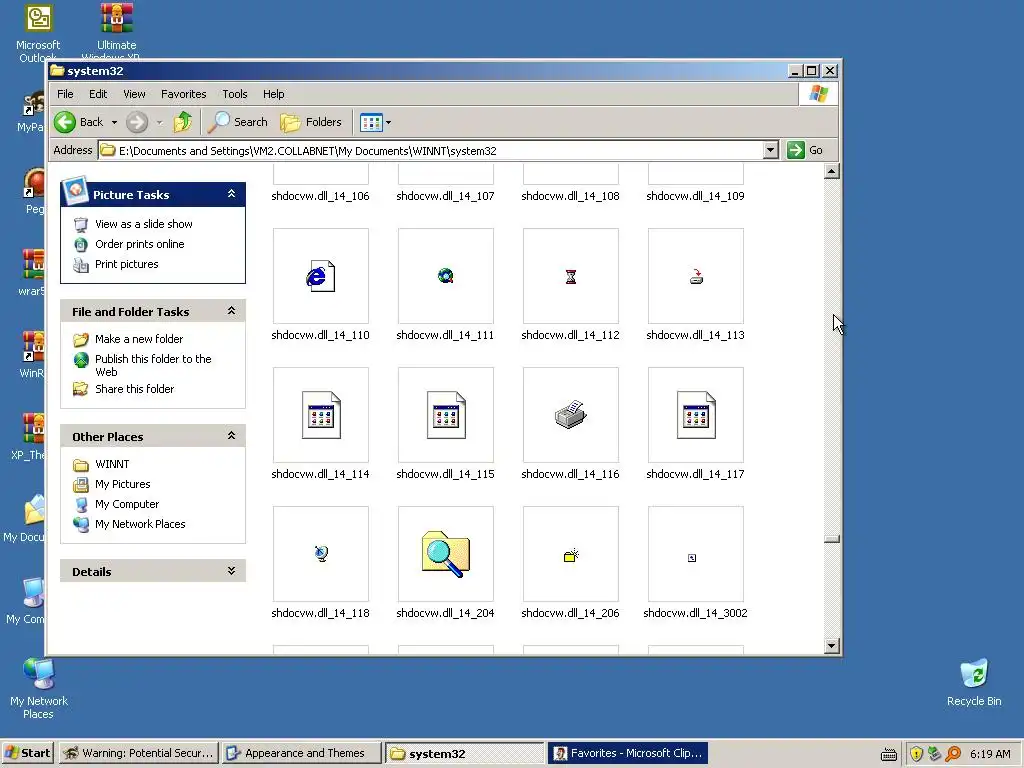Expand the Details panel
The height and width of the screenshot is (768, 1024).
(x=231, y=571)
